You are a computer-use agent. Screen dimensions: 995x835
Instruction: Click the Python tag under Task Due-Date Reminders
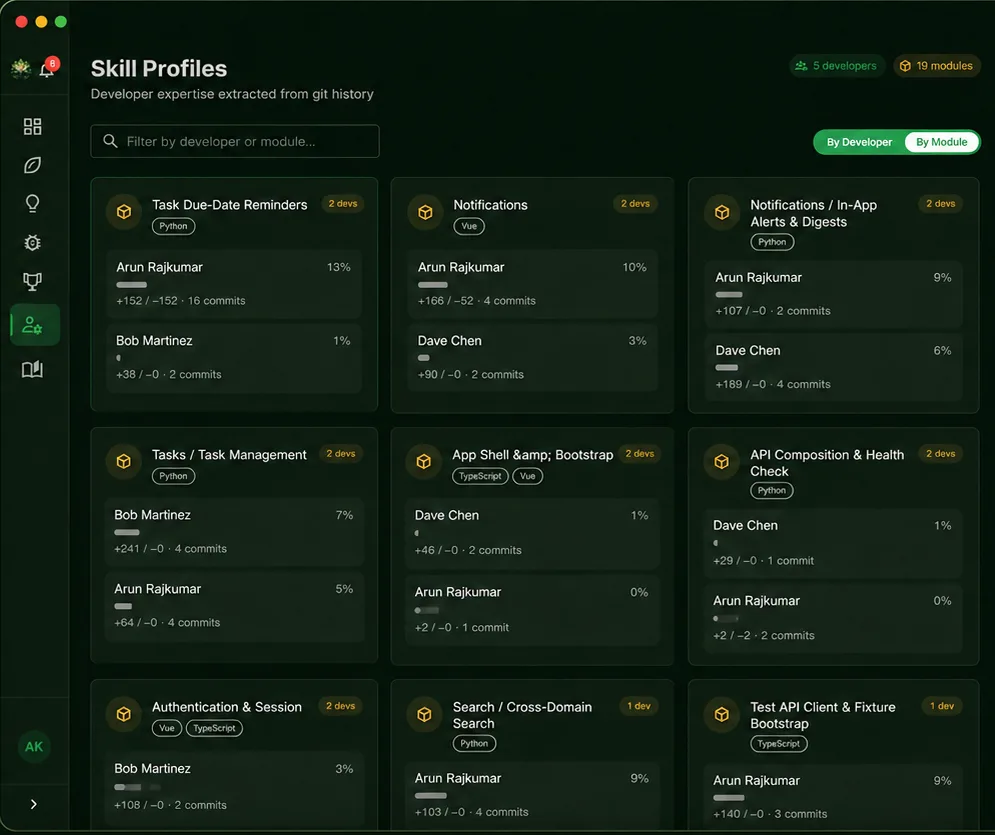(173, 226)
